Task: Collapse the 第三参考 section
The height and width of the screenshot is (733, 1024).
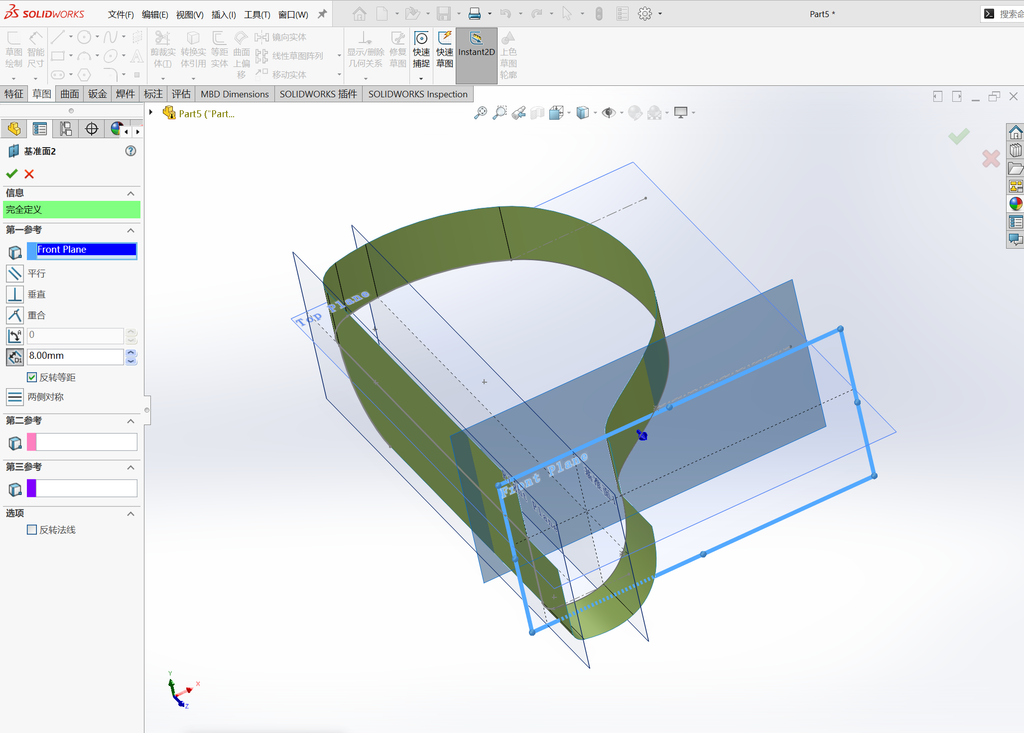Action: point(131,468)
